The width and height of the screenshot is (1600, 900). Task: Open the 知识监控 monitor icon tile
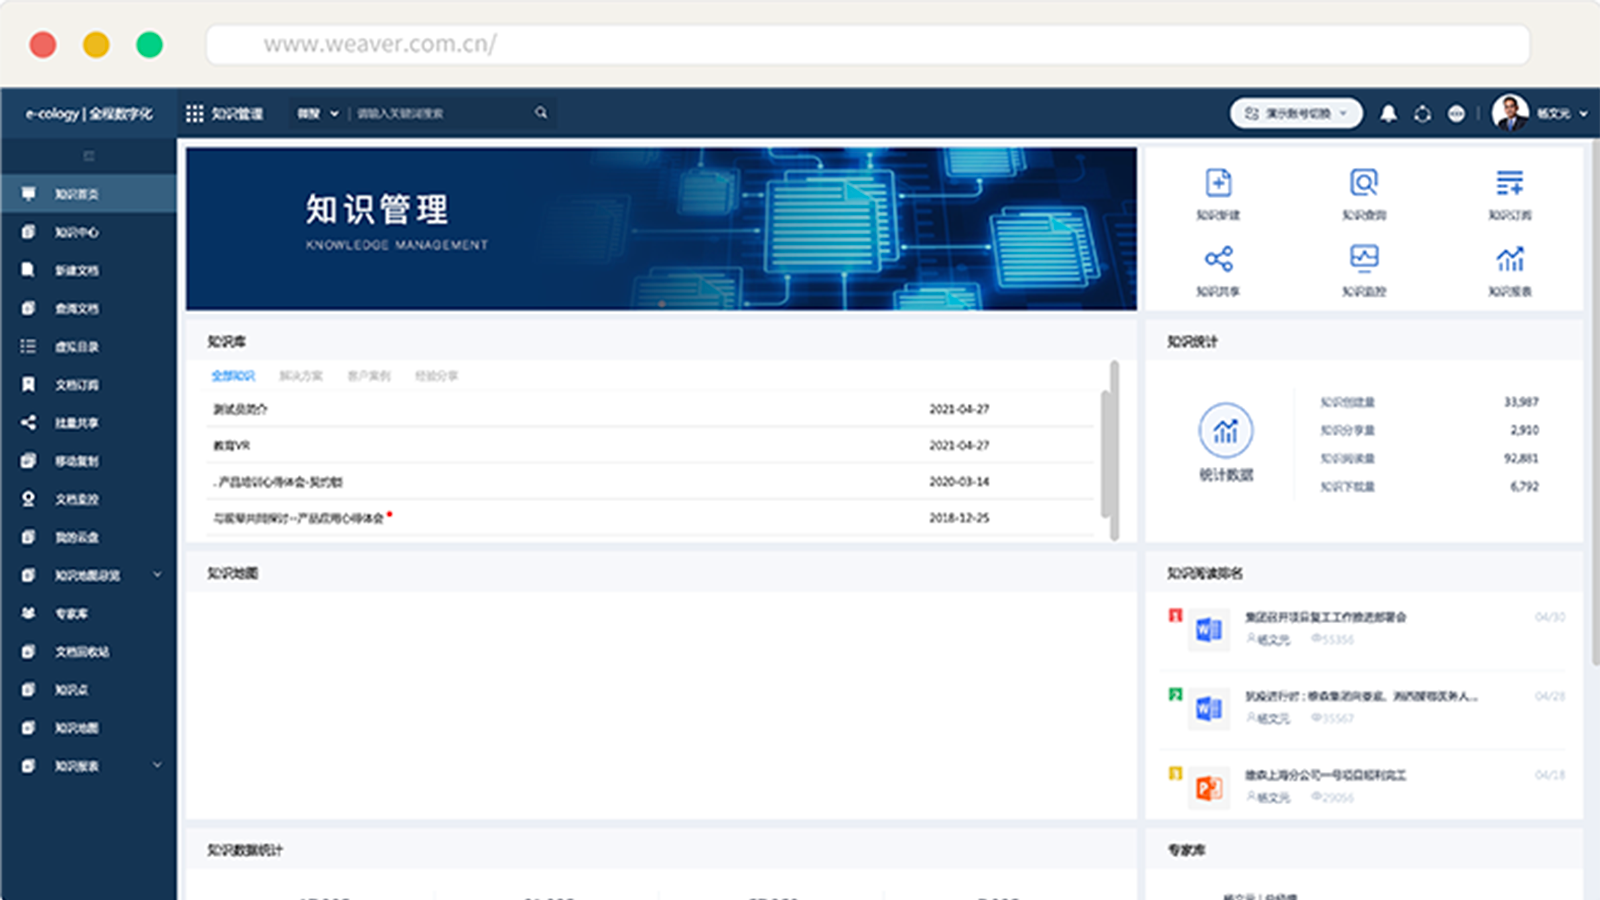1363,260
